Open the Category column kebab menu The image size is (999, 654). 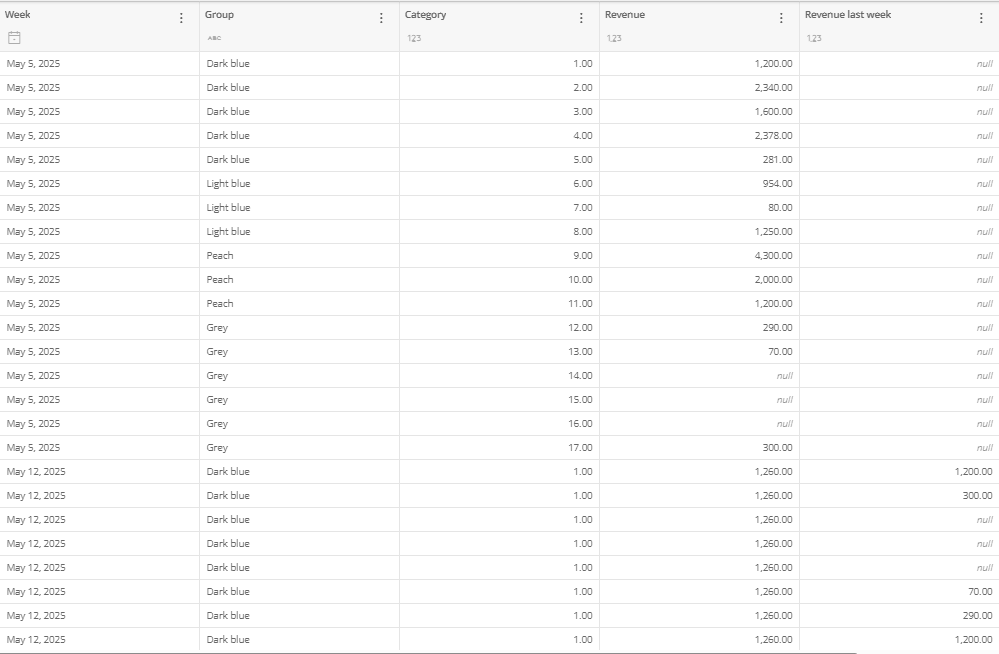pyautogui.click(x=581, y=18)
